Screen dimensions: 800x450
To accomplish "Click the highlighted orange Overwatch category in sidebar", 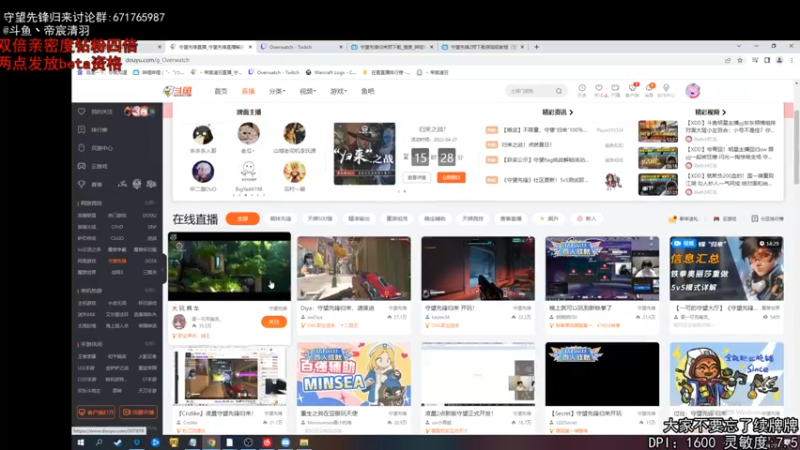I will [117, 261].
